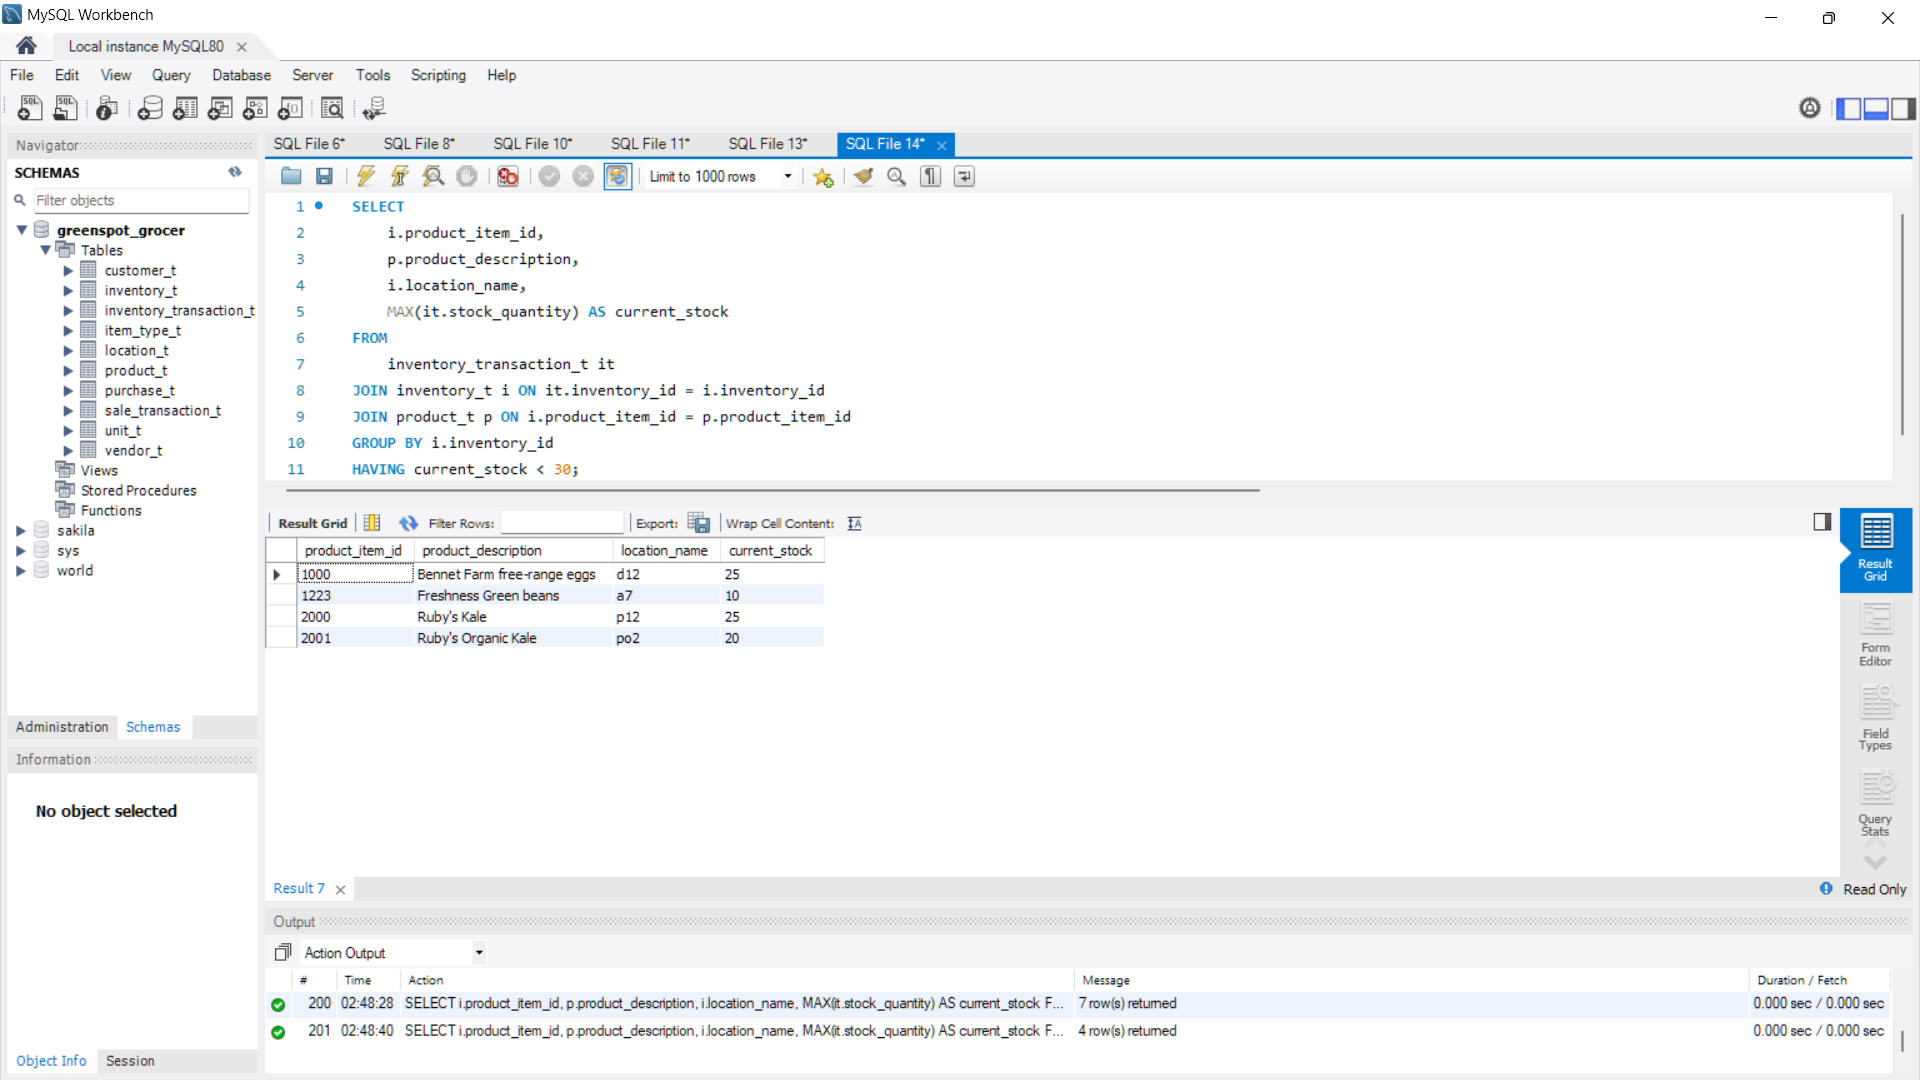Stop the query execution
The width and height of the screenshot is (1920, 1080).
(x=467, y=176)
